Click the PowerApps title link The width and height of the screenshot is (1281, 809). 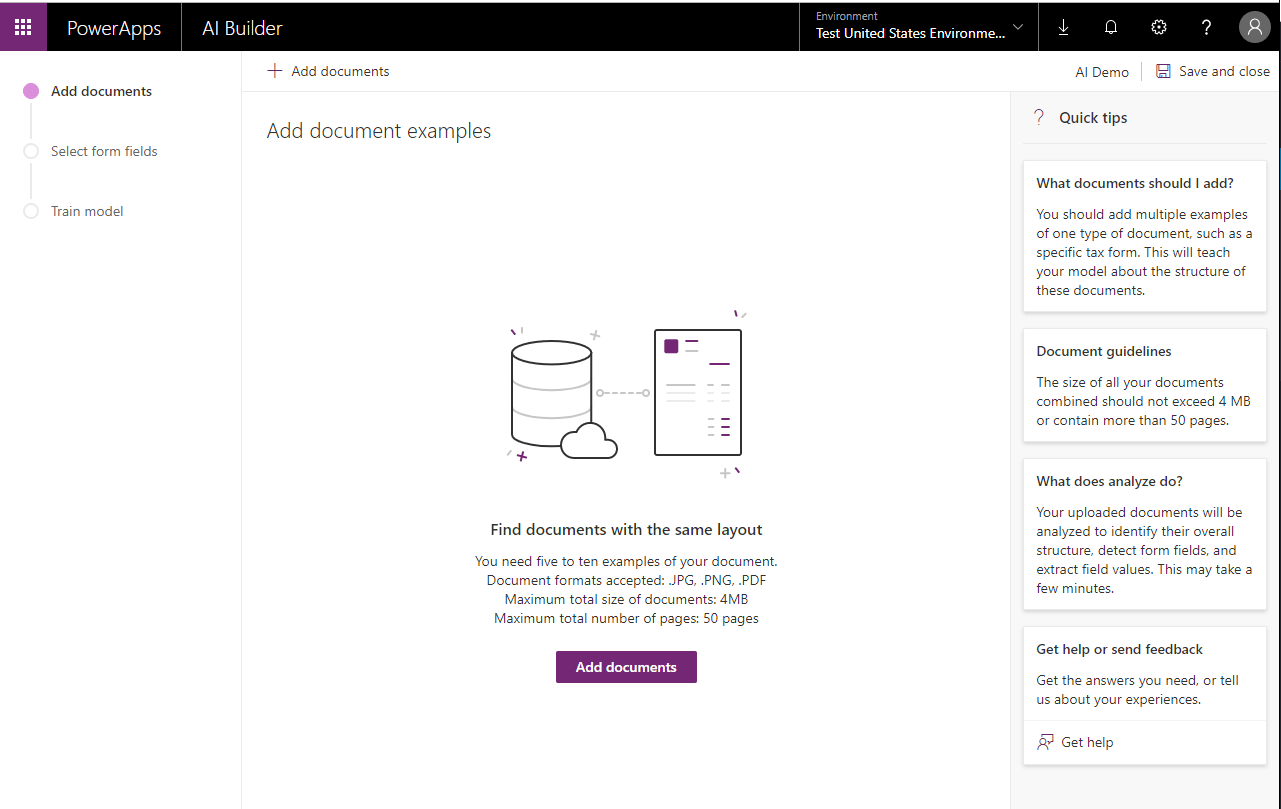click(x=114, y=28)
